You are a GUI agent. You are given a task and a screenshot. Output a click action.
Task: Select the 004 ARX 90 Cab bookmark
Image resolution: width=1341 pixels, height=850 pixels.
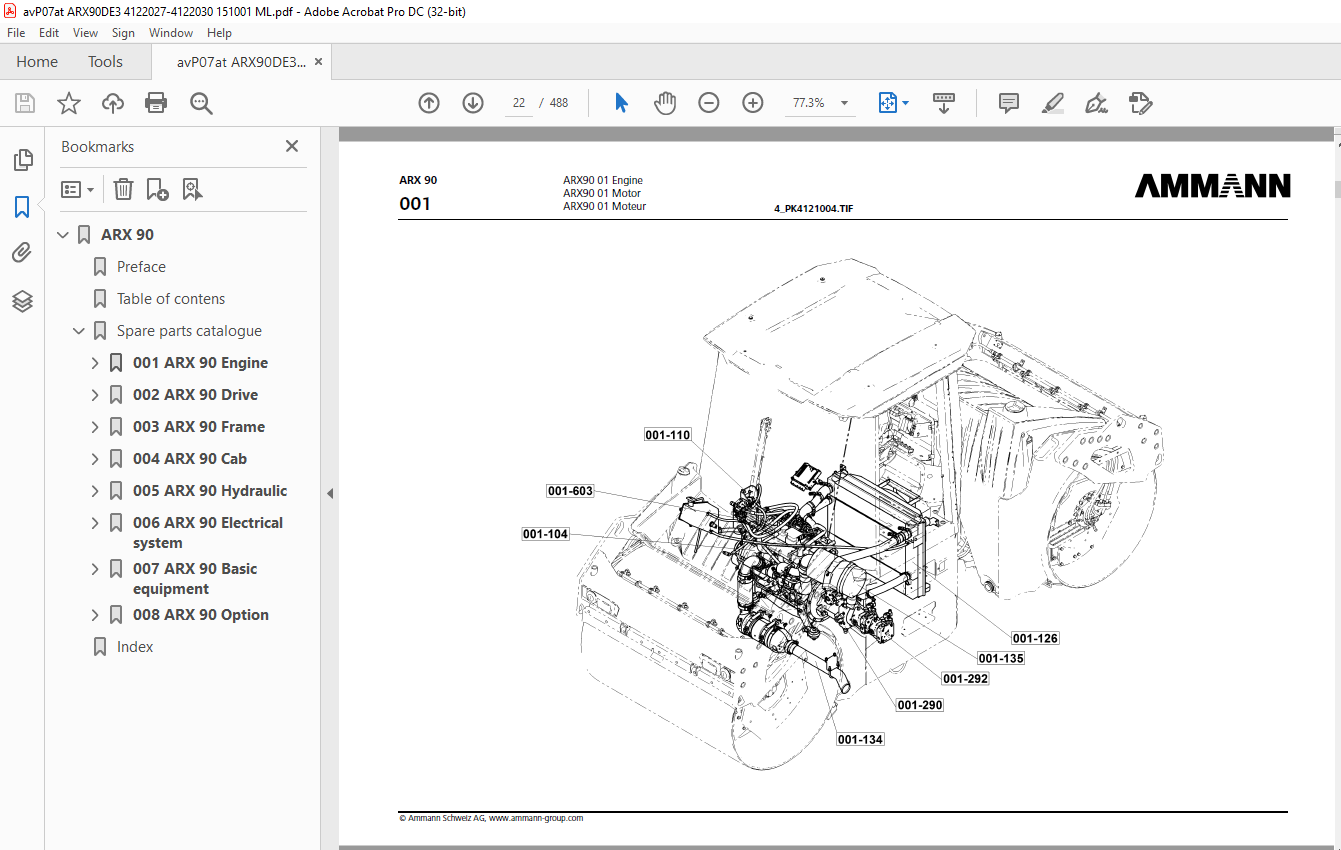(190, 459)
